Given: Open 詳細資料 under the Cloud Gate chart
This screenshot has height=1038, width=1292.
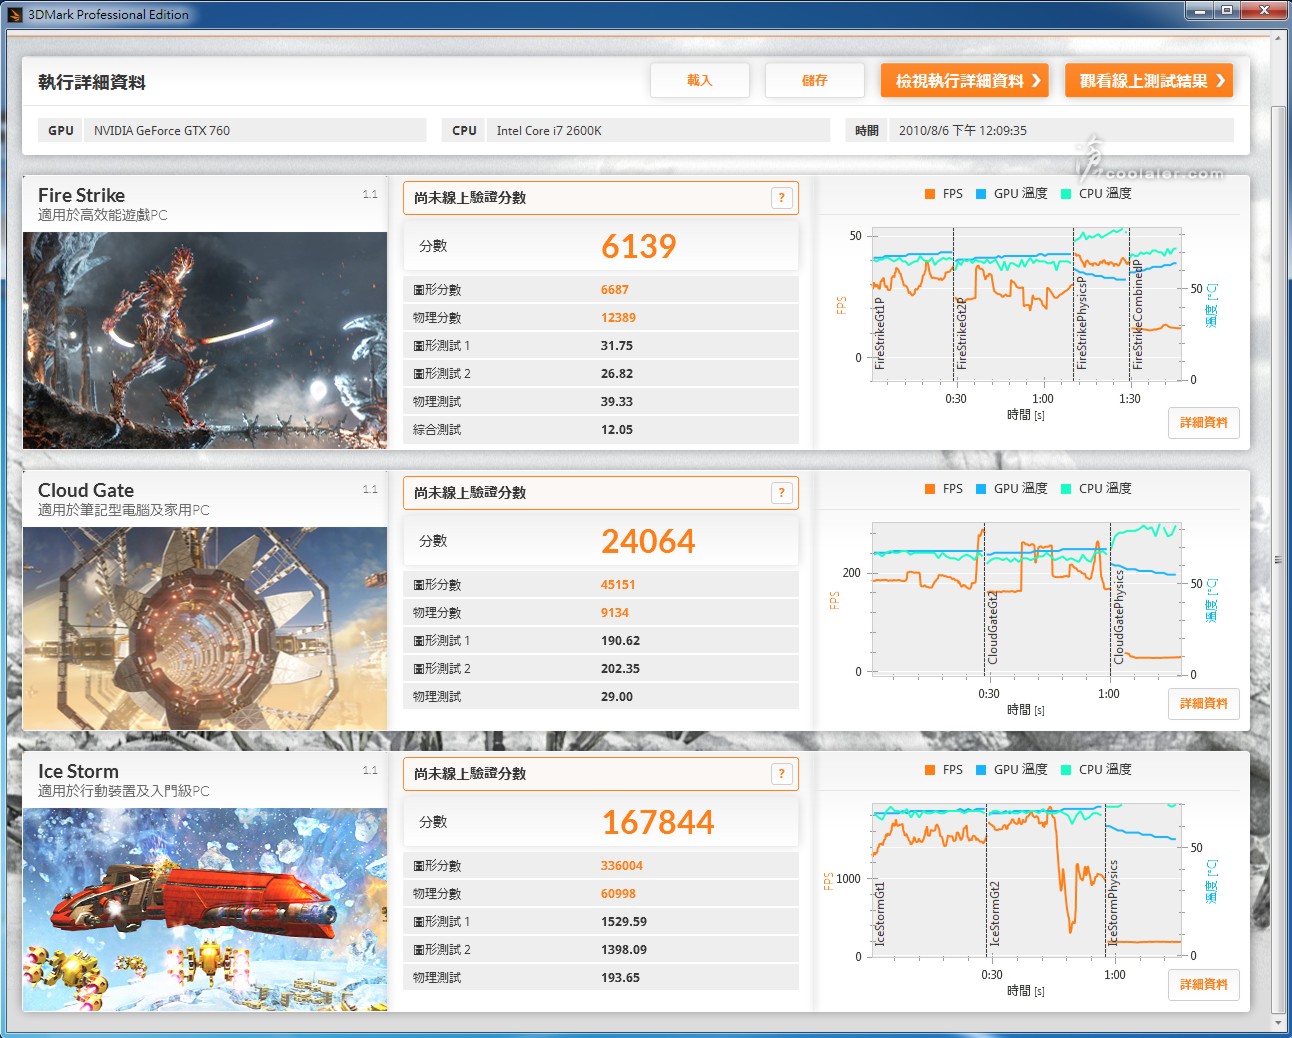Looking at the screenshot, I should pyautogui.click(x=1203, y=704).
